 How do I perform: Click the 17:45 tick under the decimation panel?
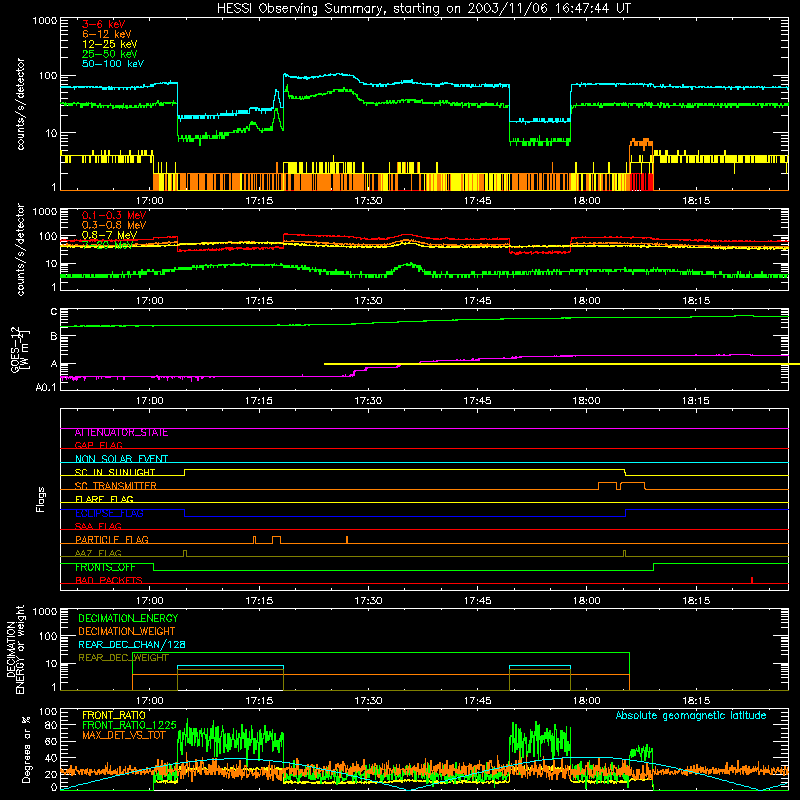point(478,701)
